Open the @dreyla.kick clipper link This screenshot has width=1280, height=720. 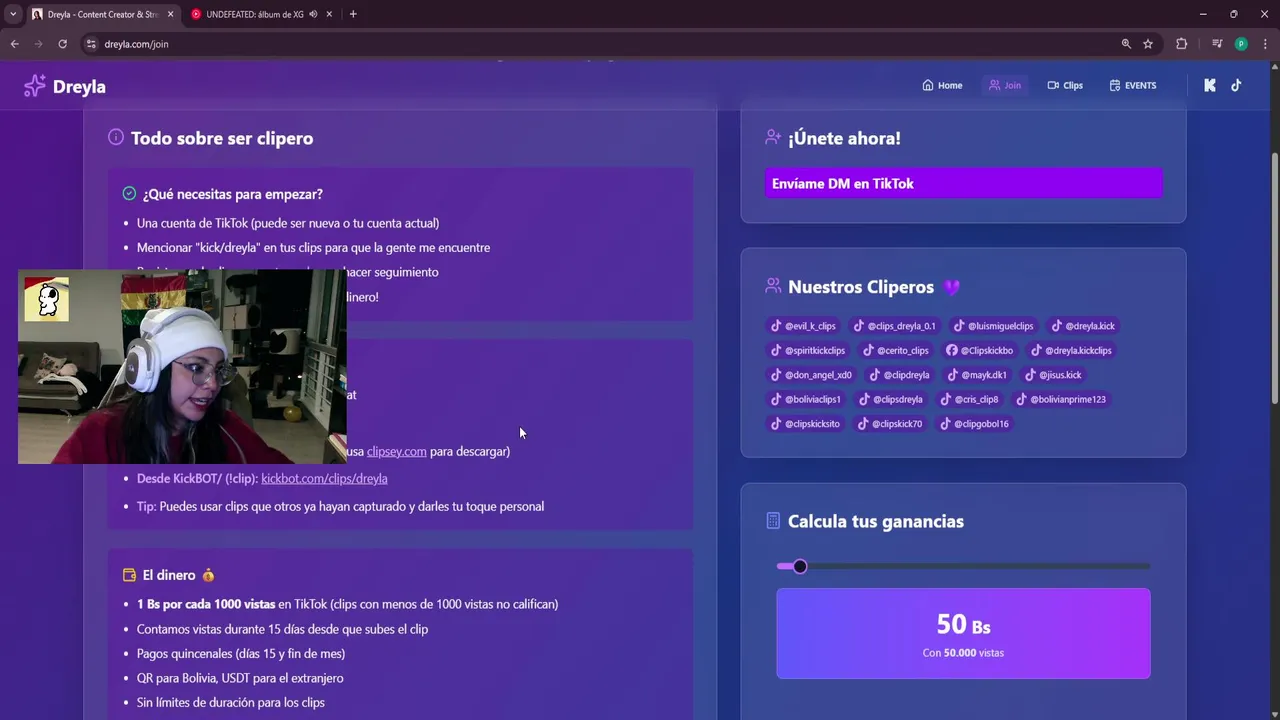point(1083,326)
